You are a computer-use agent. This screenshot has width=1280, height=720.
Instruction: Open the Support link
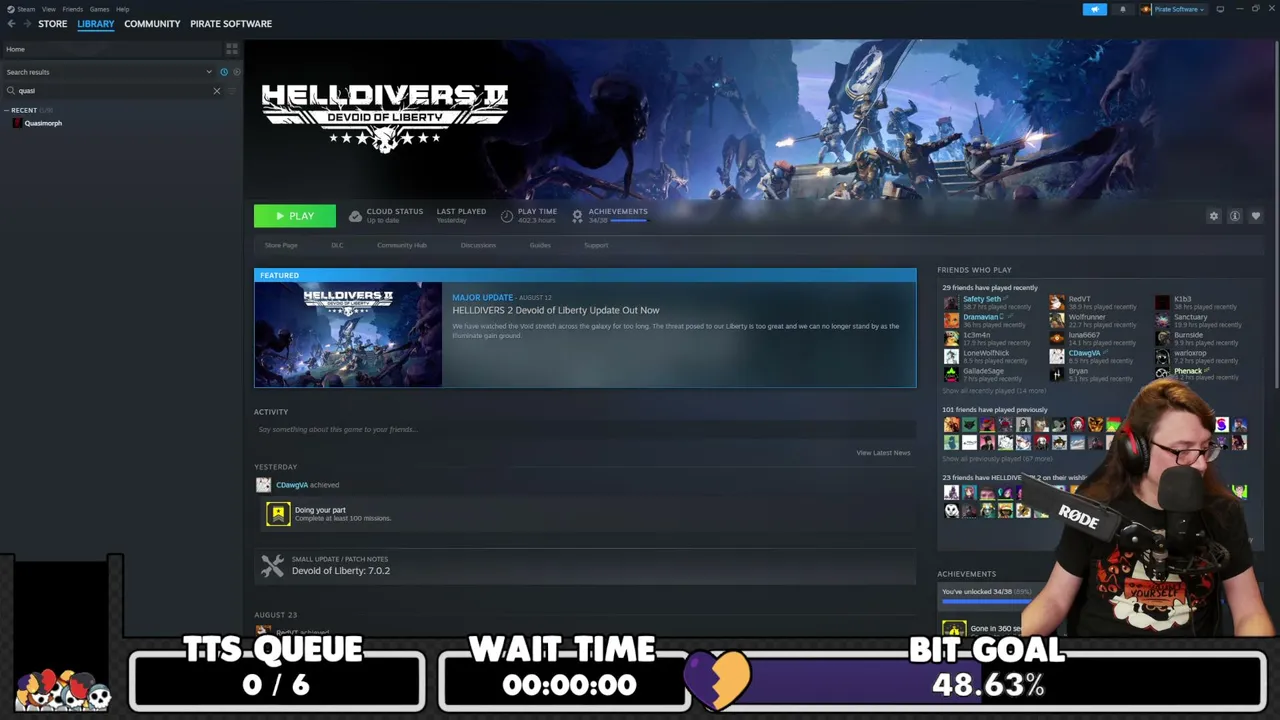click(x=596, y=245)
